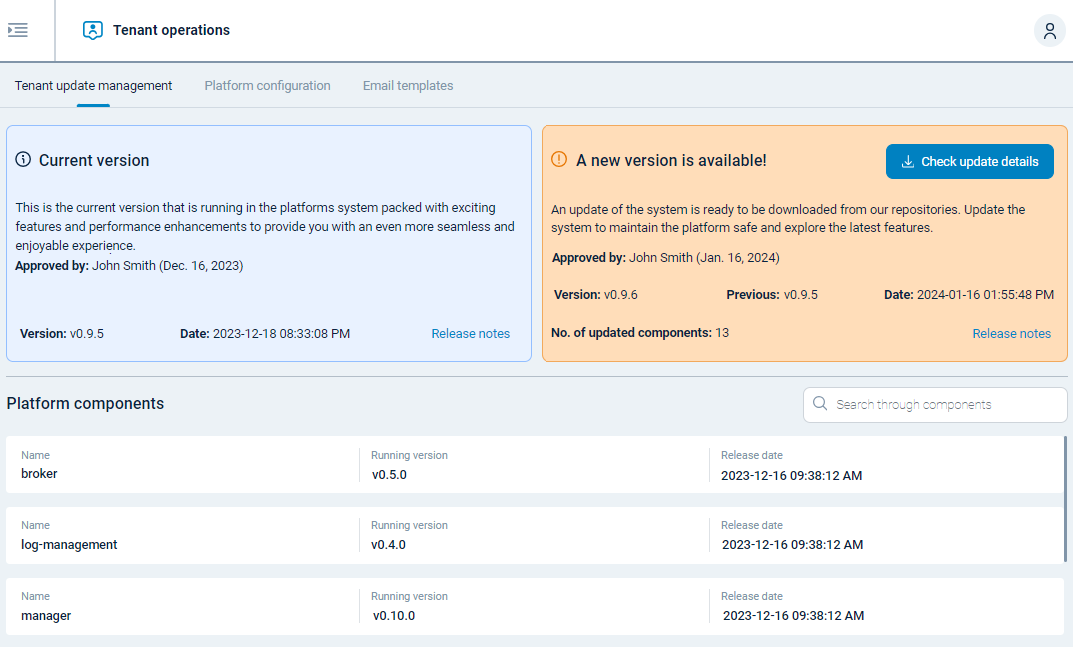The image size is (1073, 647).
Task: Click the alert icon next to new version notice
Action: (561, 159)
